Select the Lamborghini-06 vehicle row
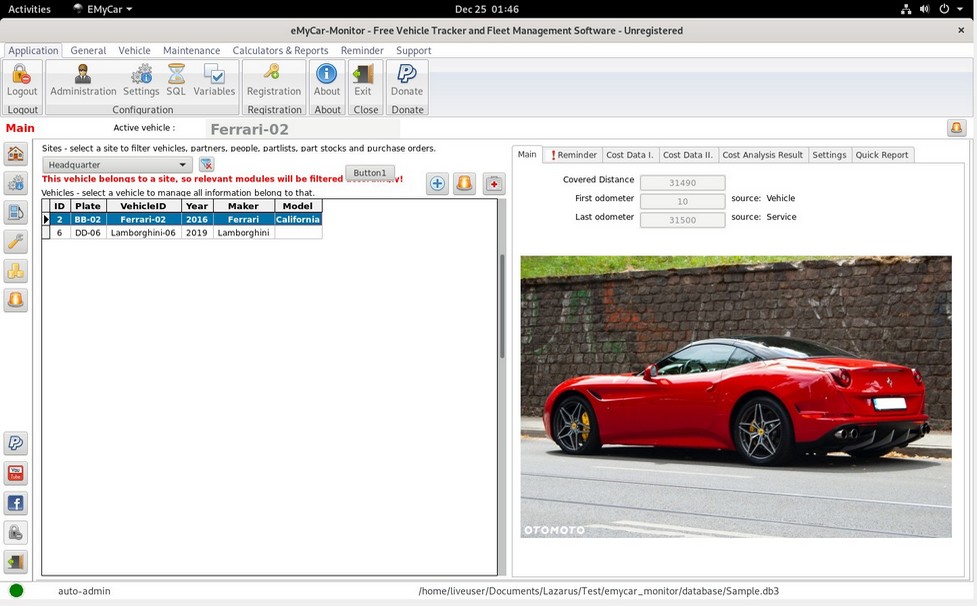This screenshot has width=977, height=606. 143,233
